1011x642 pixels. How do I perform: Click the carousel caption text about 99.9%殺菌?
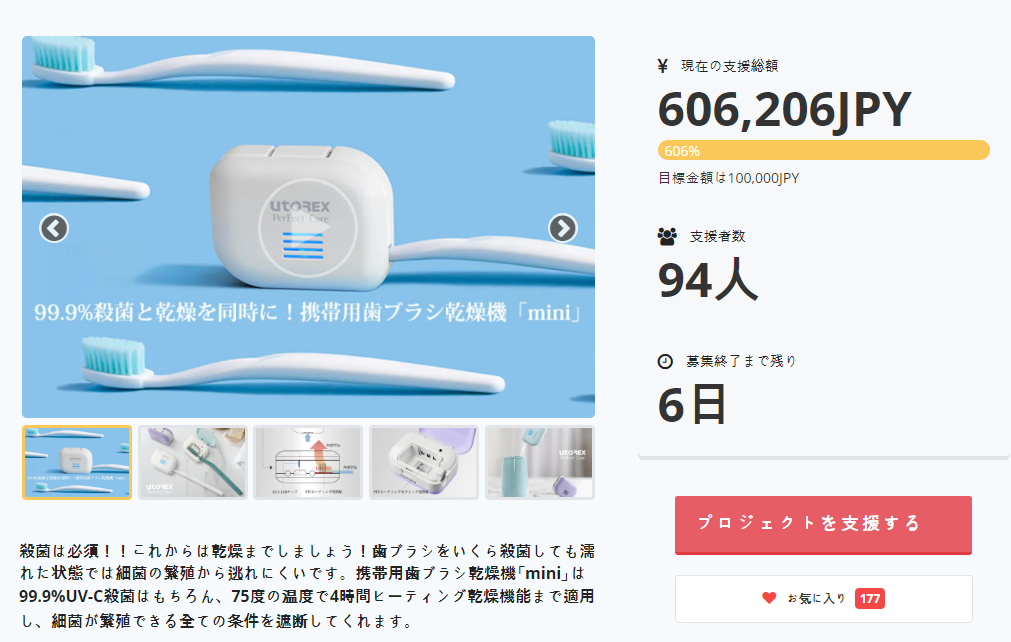[x=308, y=313]
